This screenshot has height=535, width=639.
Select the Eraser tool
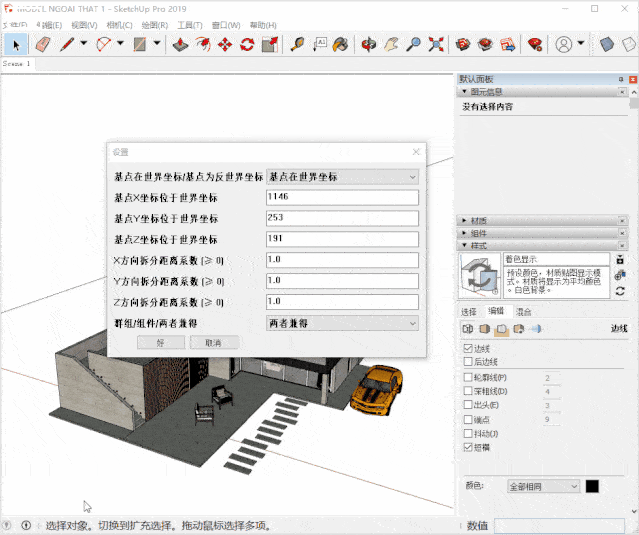click(x=43, y=44)
